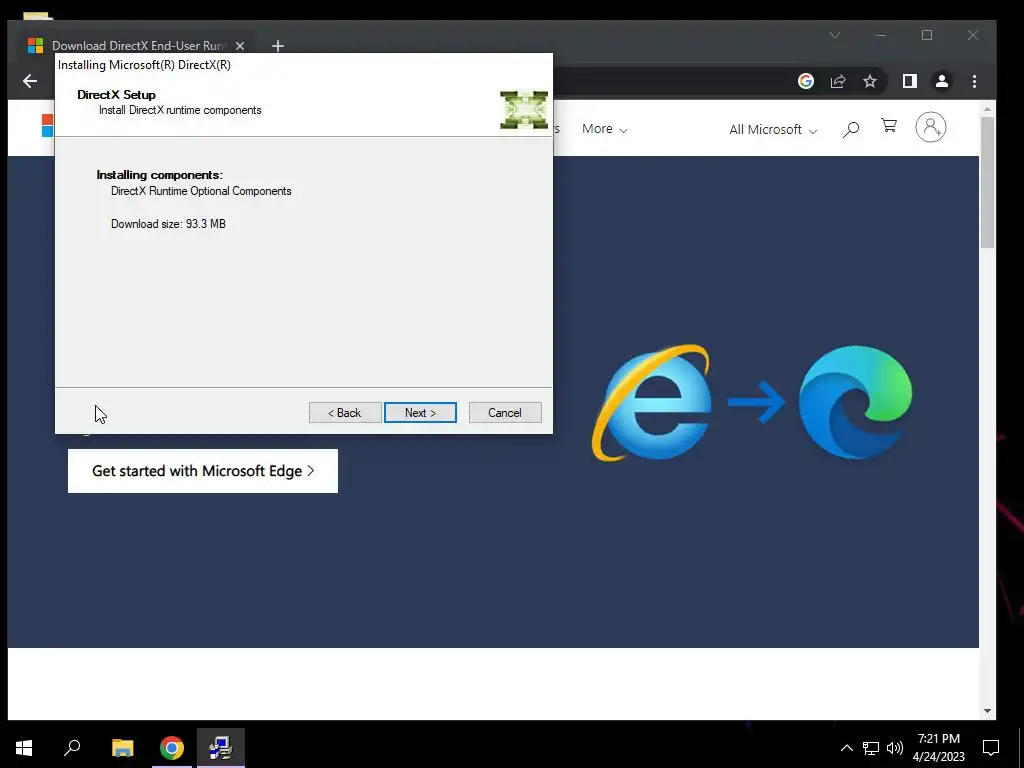Cancel the DirectX installation
1024x768 pixels.
[x=505, y=413]
